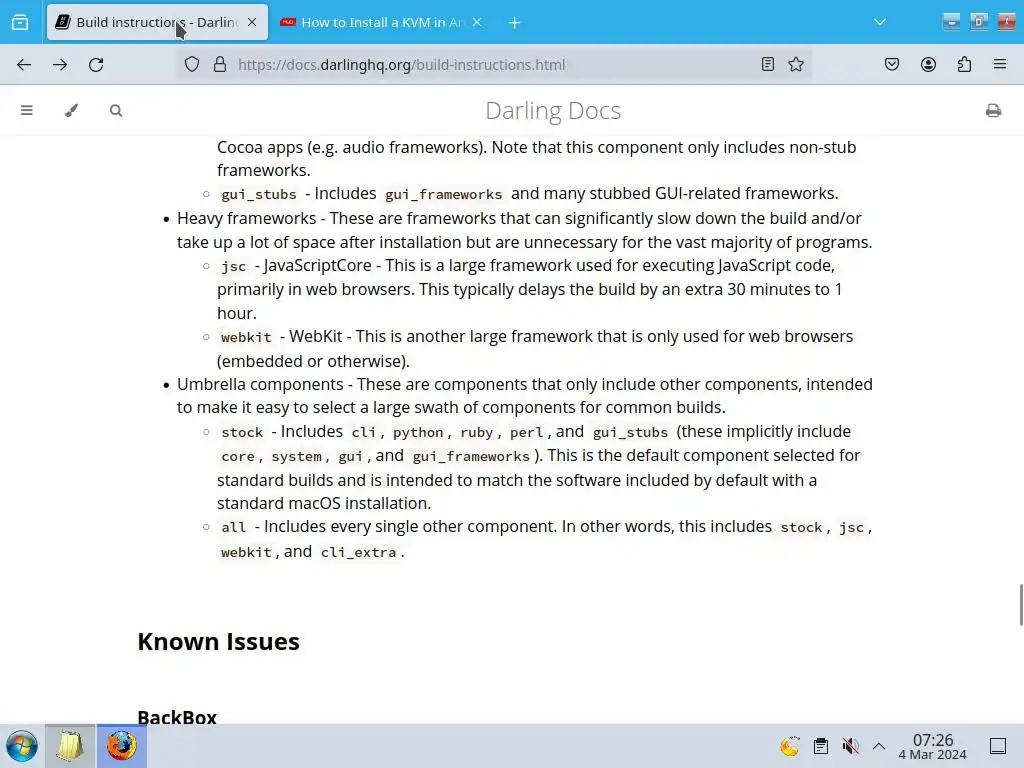Change docs theme with paintbrush icon
The width and height of the screenshot is (1024, 768).
pyautogui.click(x=71, y=110)
